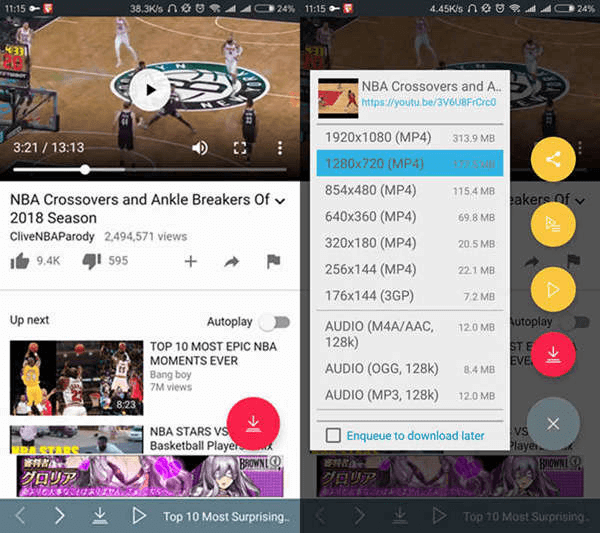Add video to playlist with plus icon
This screenshot has width=600, height=533.
tap(191, 261)
